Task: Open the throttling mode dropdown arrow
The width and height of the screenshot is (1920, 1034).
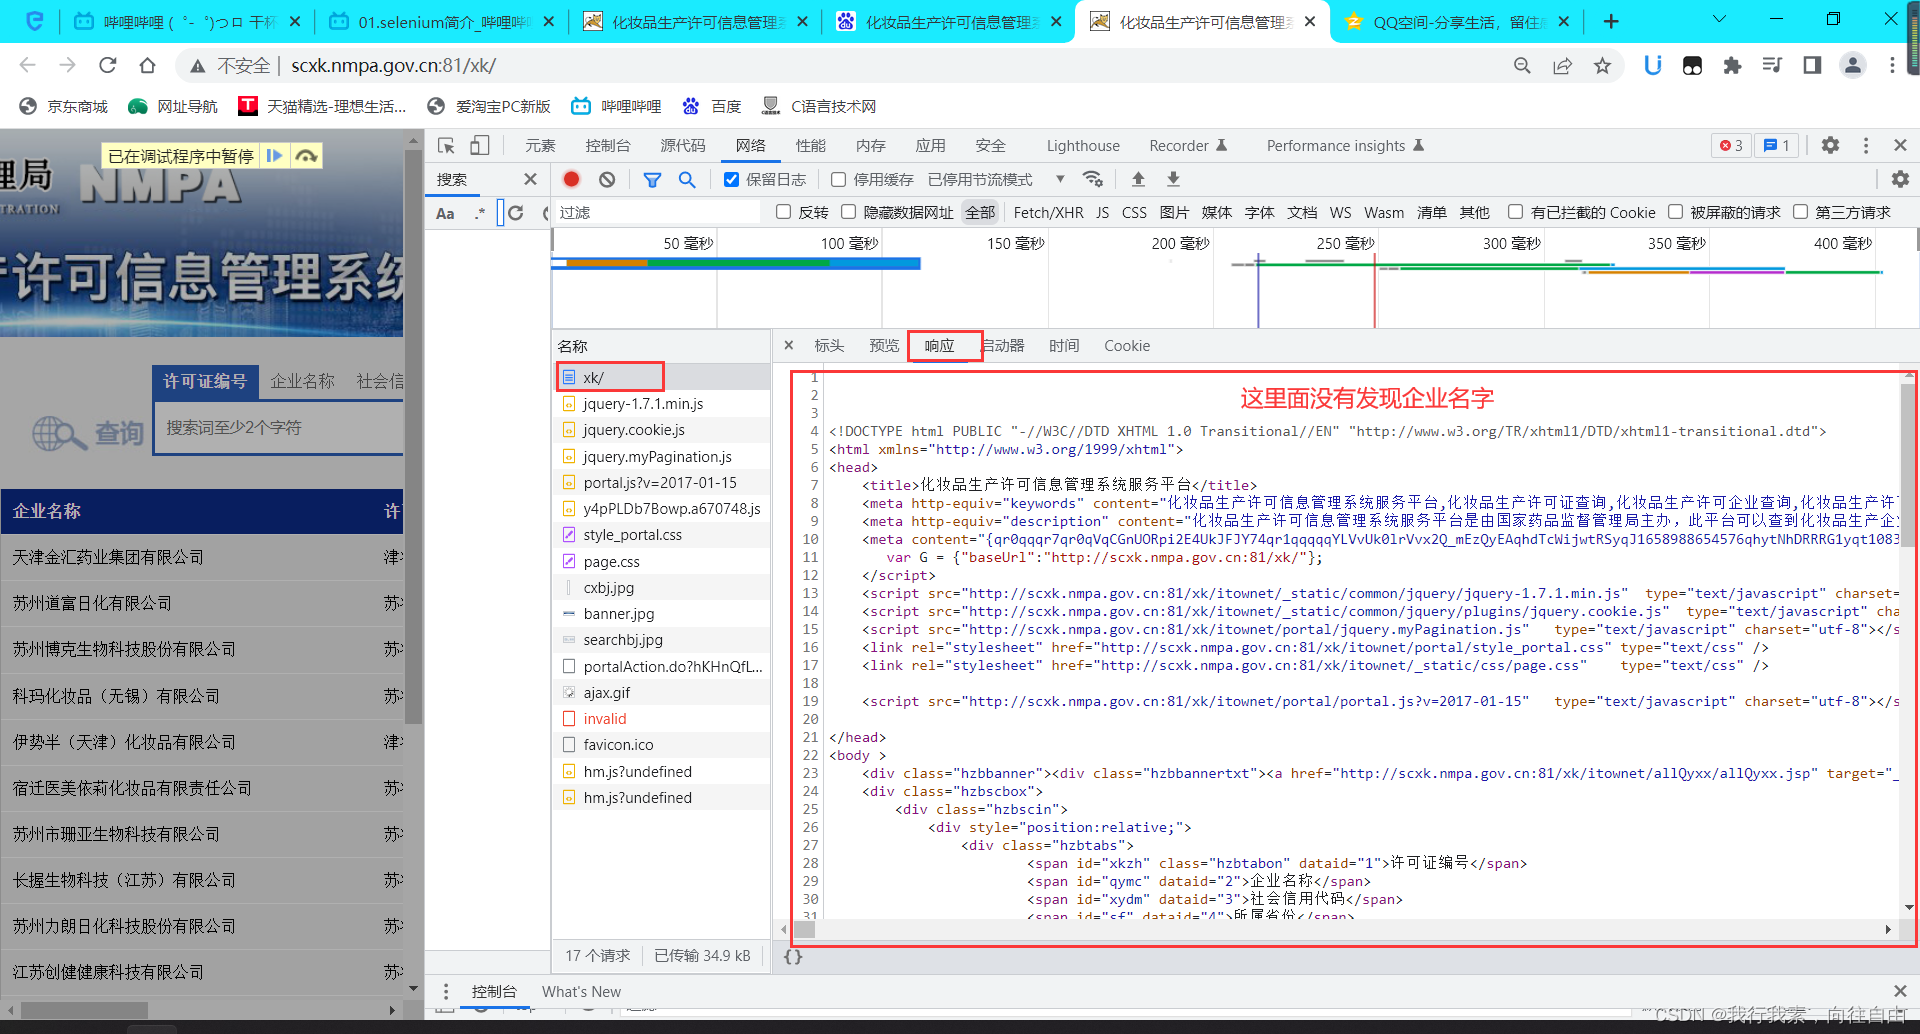Action: [x=1060, y=179]
